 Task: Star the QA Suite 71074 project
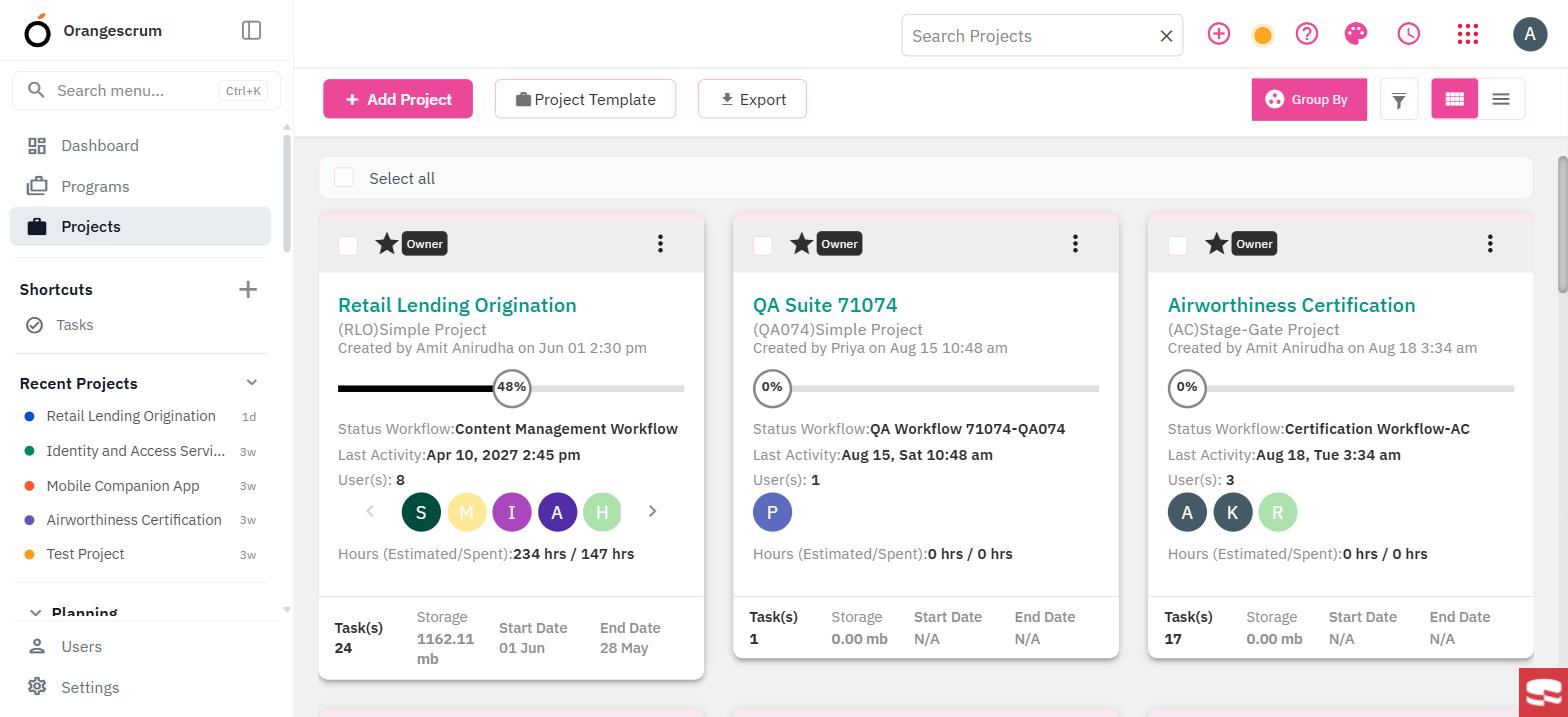(x=802, y=243)
